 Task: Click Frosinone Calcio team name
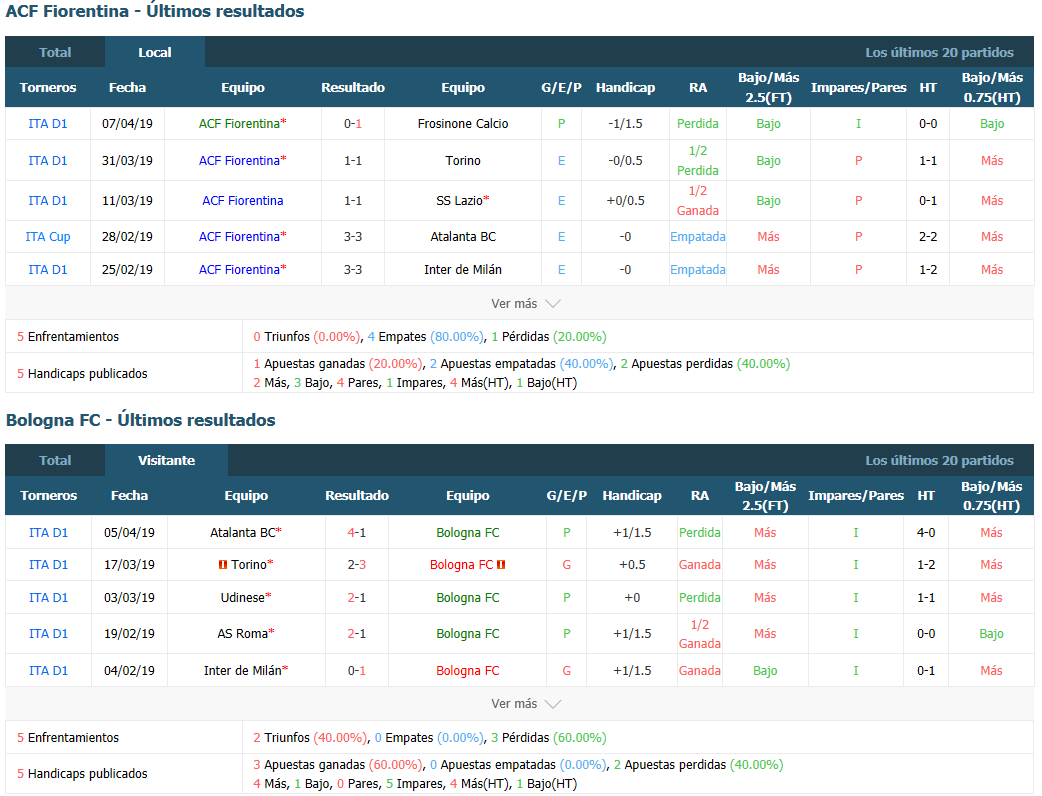click(x=463, y=124)
